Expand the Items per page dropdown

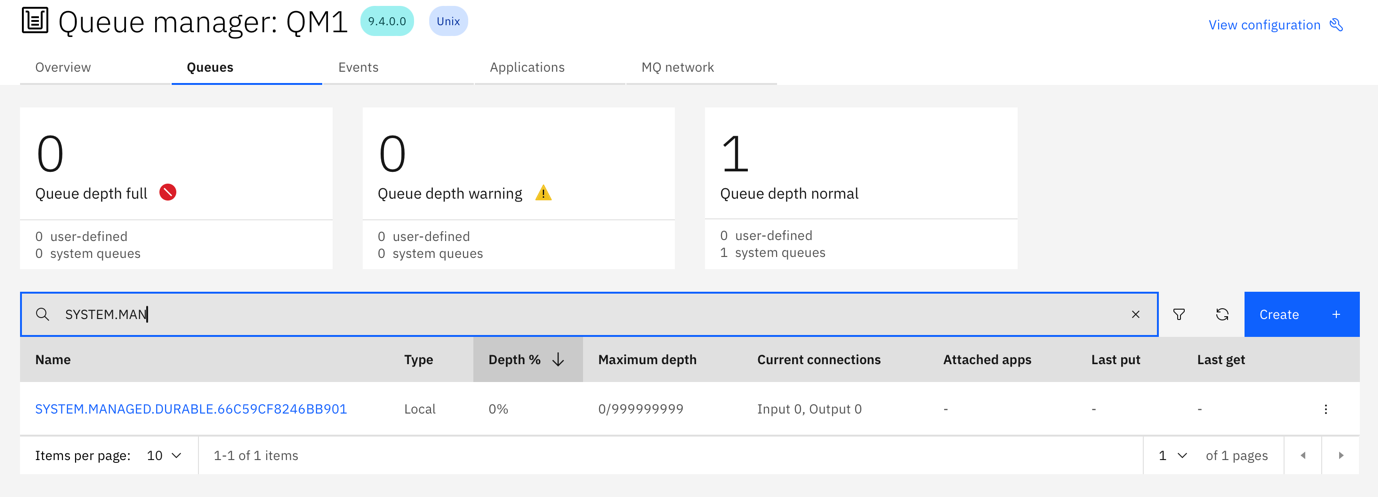[164, 456]
